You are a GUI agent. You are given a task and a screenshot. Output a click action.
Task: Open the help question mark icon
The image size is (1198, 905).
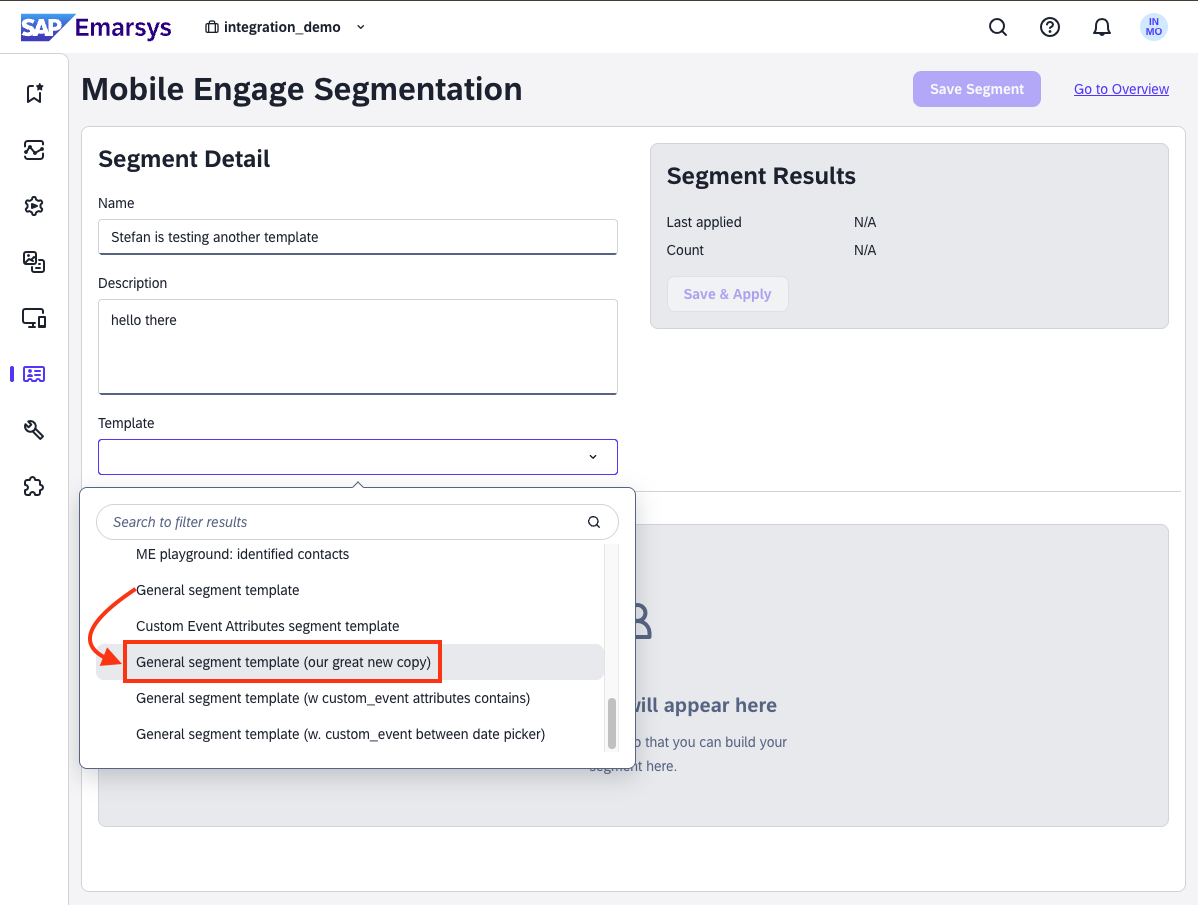click(x=1049, y=27)
